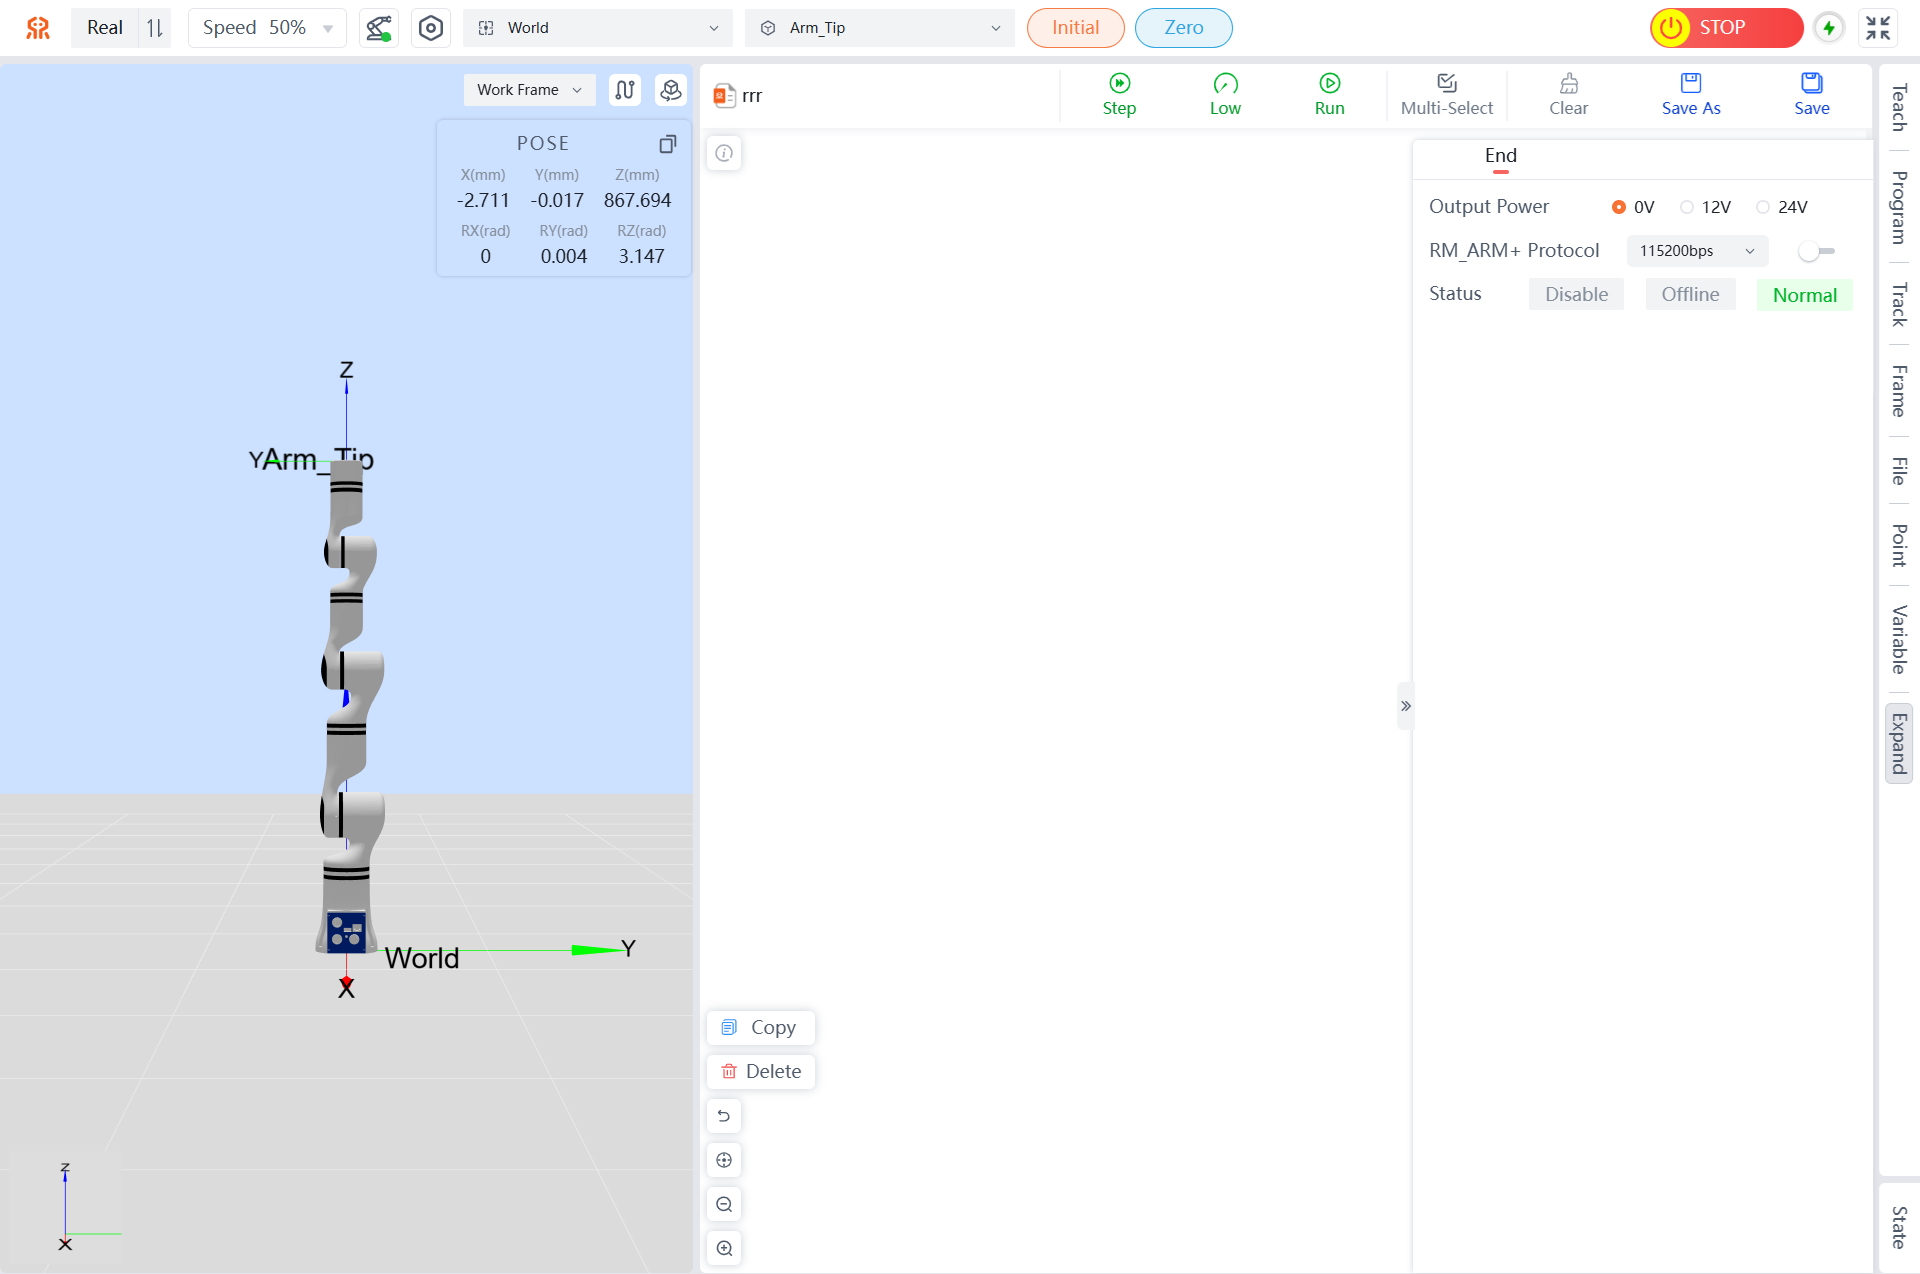Open the Track side tab
The width and height of the screenshot is (1920, 1274).
tap(1898, 305)
